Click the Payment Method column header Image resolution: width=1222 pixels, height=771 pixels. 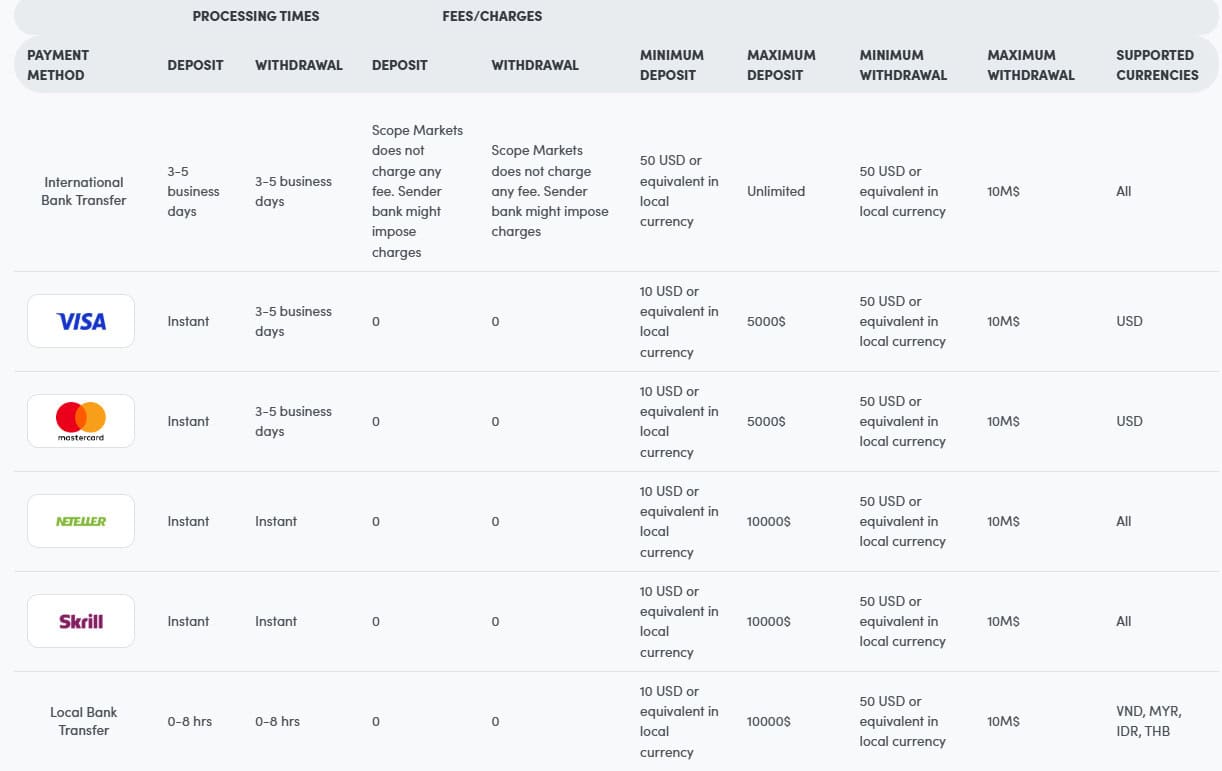57,65
